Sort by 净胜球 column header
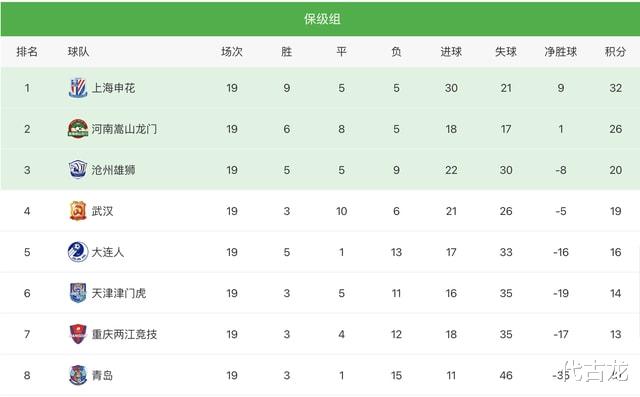The width and height of the screenshot is (640, 397). tap(560, 52)
